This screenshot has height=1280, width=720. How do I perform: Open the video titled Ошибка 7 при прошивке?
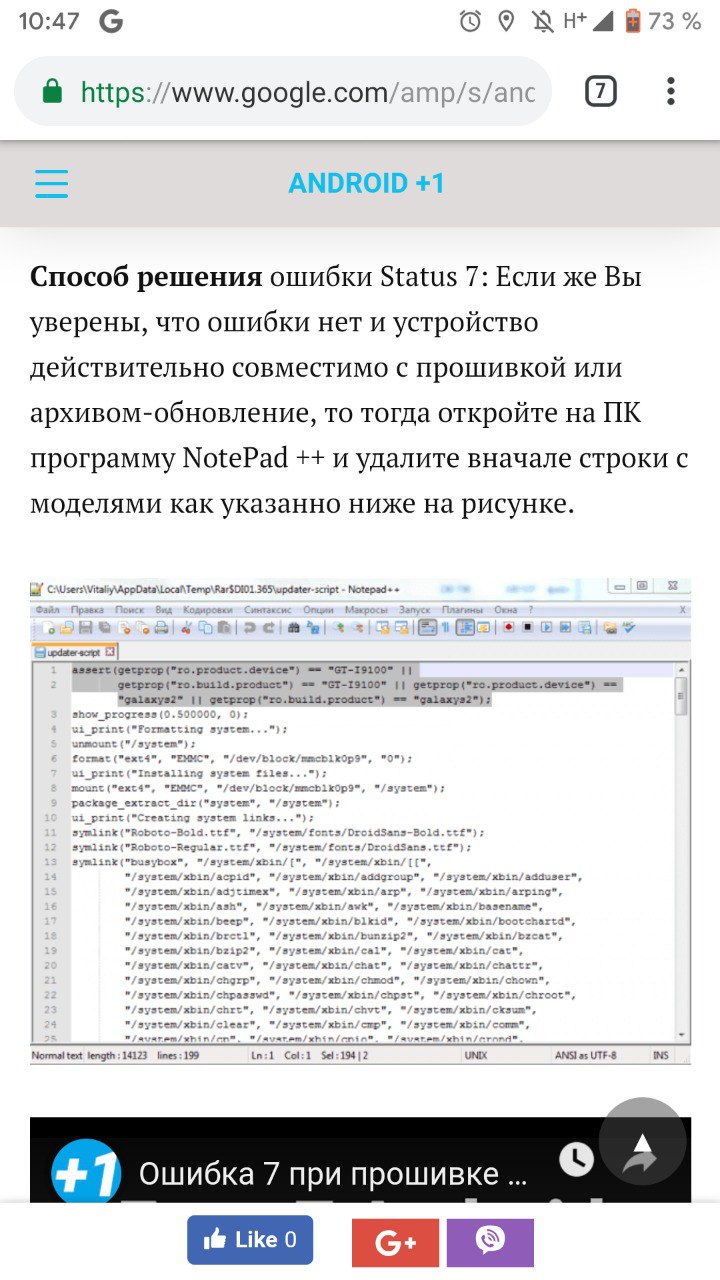coord(333,1173)
